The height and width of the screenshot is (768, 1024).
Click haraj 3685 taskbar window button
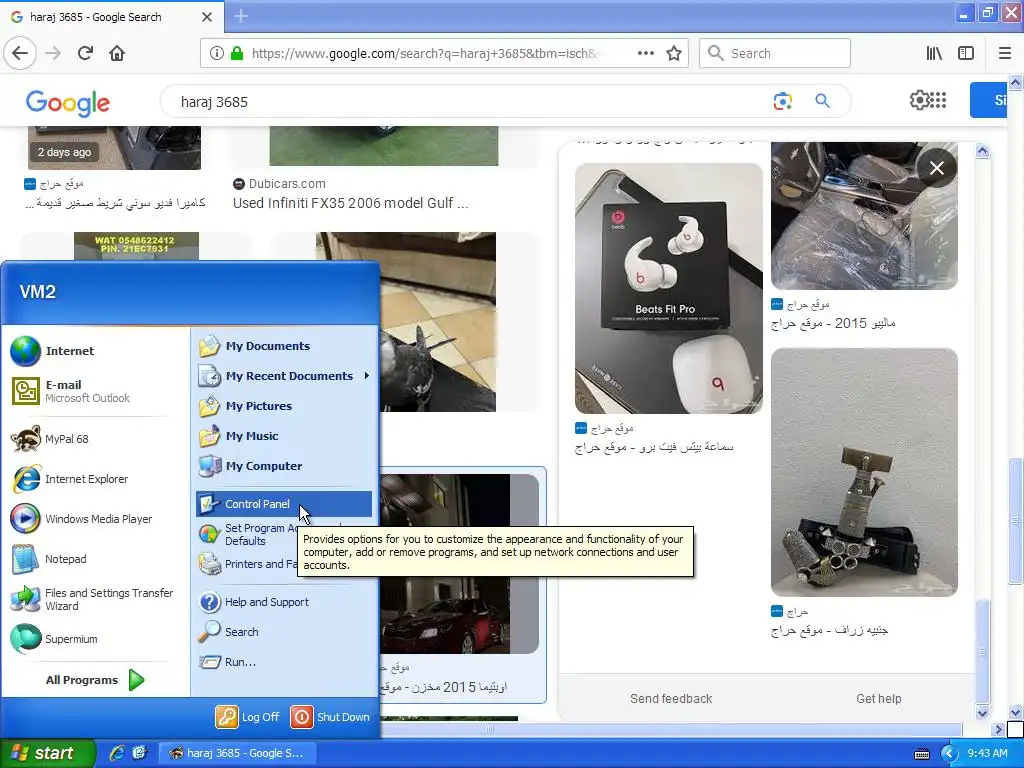coord(238,753)
